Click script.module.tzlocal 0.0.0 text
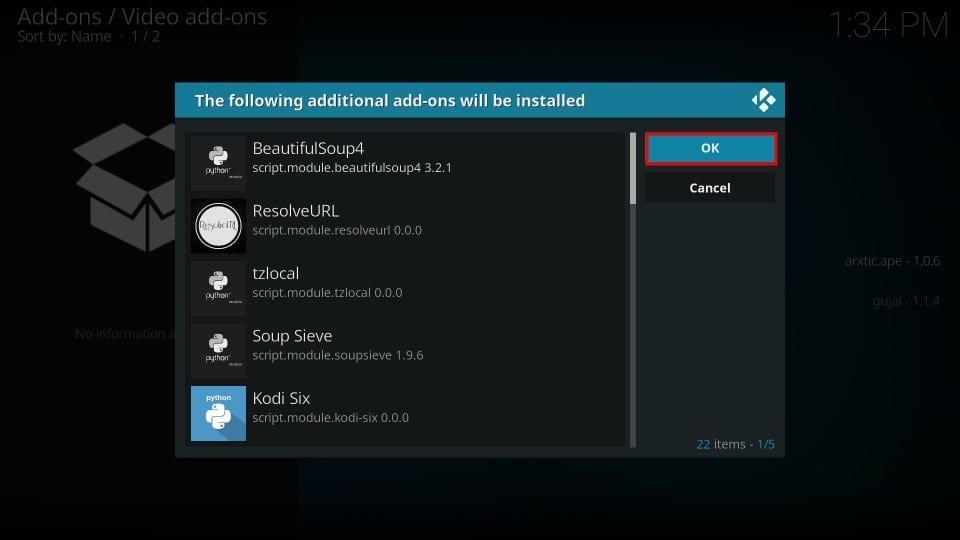The width and height of the screenshot is (960, 540). [x=327, y=293]
